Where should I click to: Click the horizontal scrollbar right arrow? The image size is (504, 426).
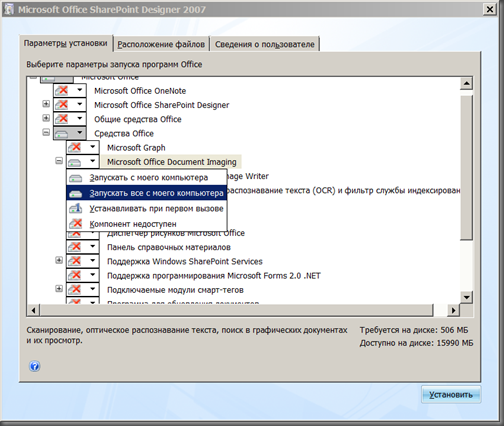tap(453, 310)
